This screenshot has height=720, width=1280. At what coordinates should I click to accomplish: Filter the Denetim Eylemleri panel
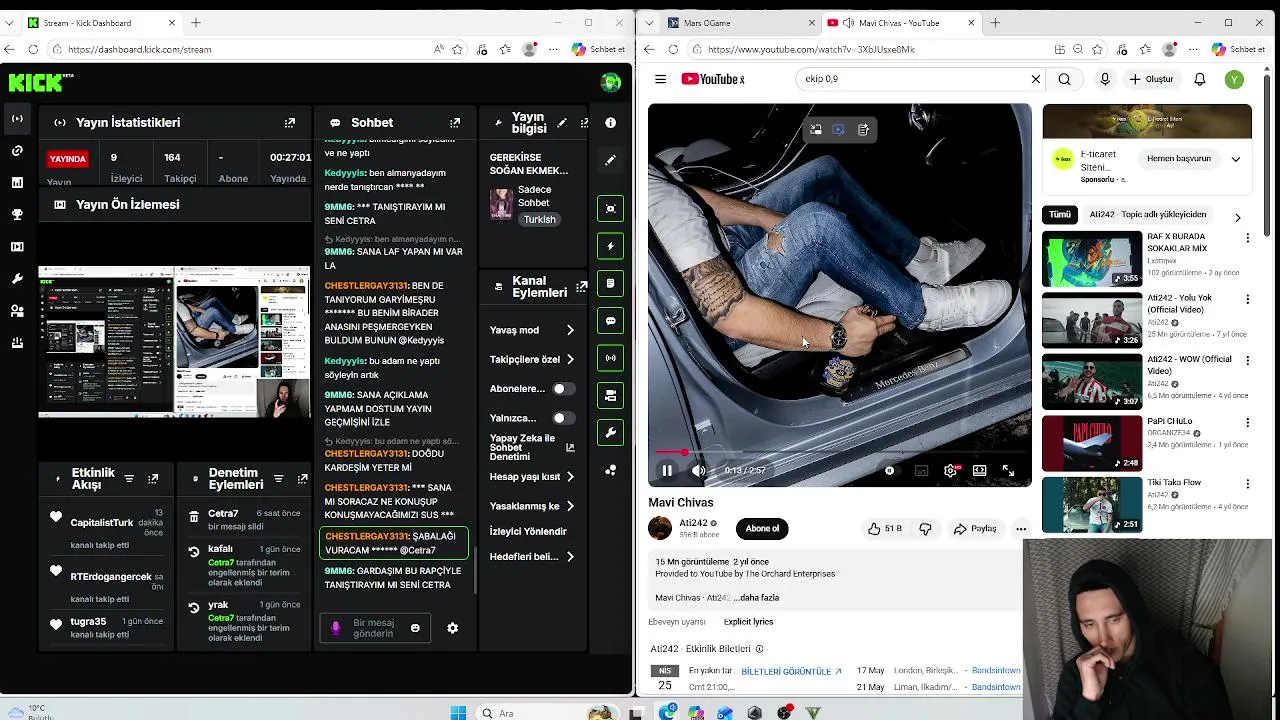(278, 479)
